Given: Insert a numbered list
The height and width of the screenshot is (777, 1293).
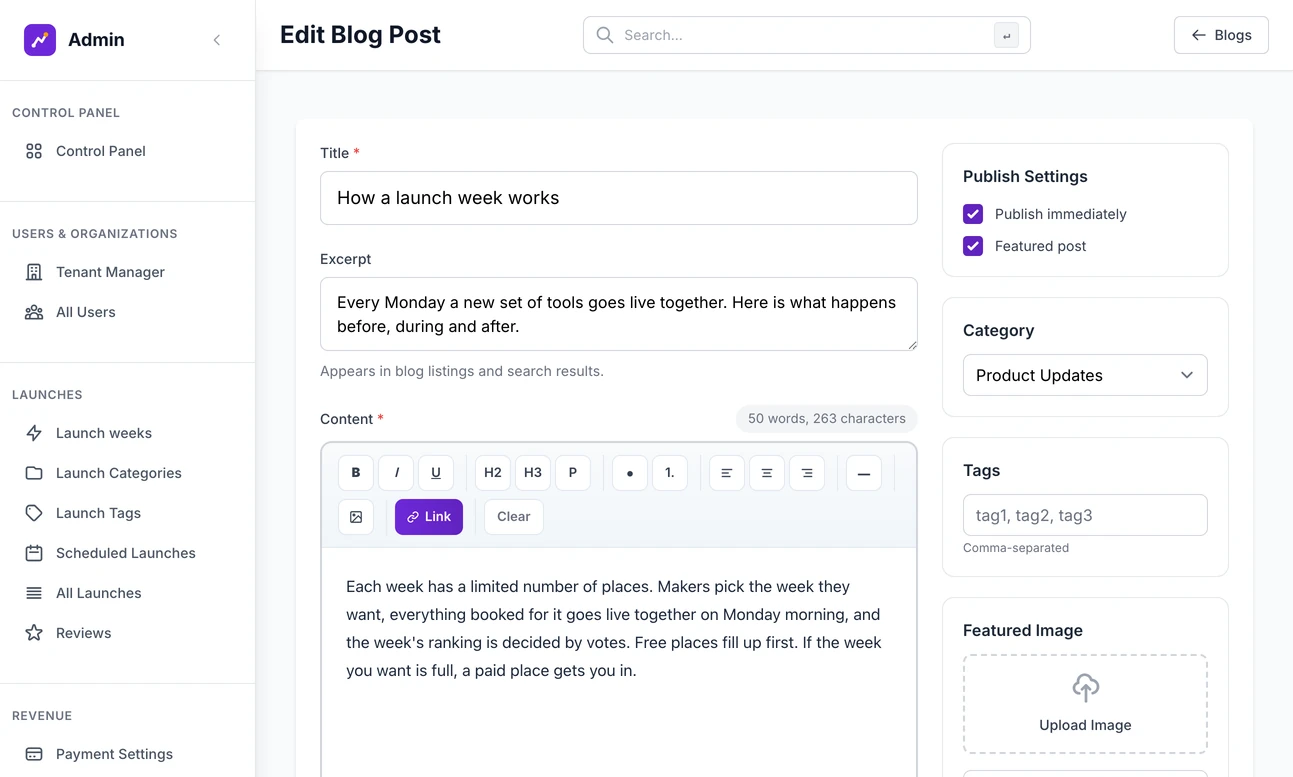Looking at the screenshot, I should (x=670, y=473).
